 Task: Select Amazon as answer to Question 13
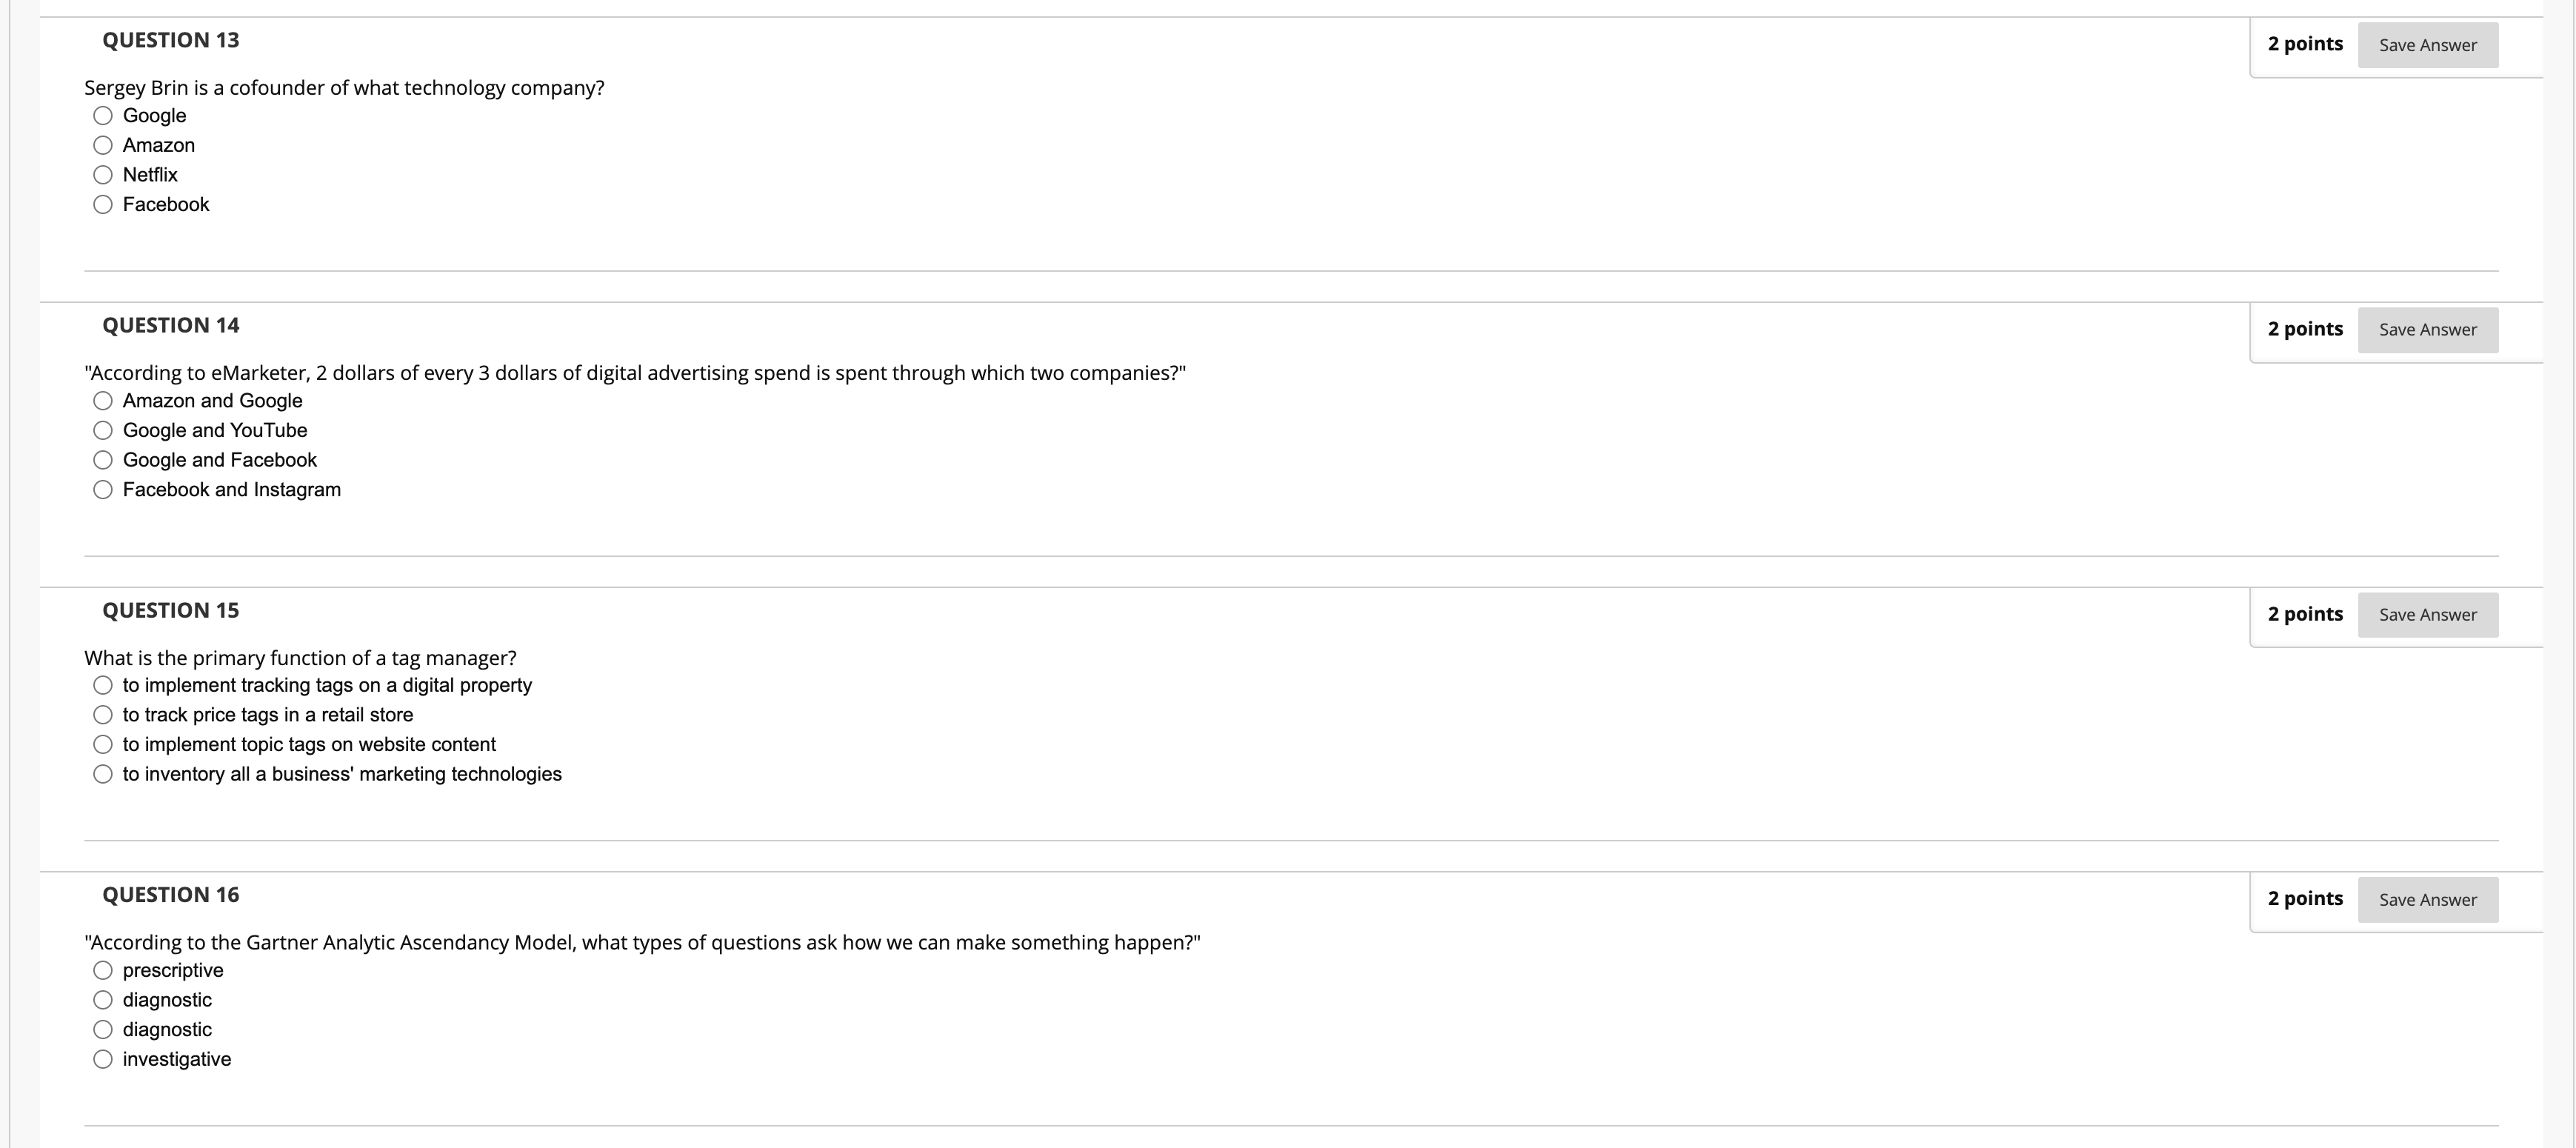tap(103, 145)
